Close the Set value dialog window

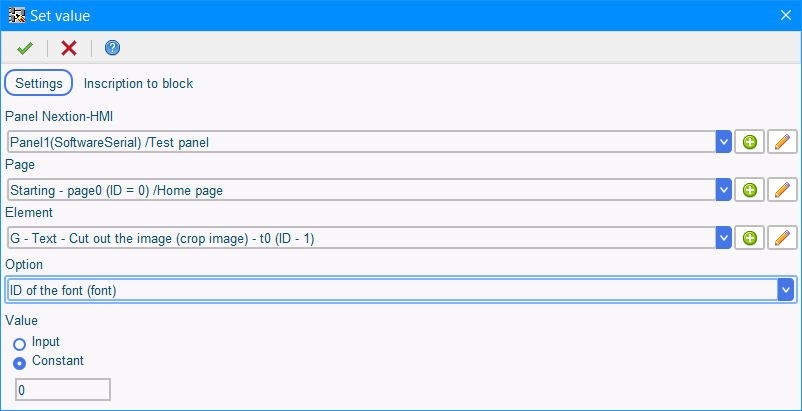[x=786, y=15]
